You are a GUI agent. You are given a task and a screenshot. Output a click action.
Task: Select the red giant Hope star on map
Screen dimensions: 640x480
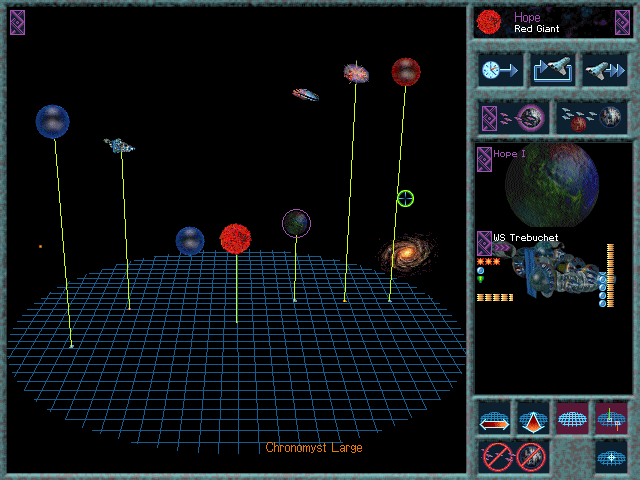pyautogui.click(x=236, y=239)
